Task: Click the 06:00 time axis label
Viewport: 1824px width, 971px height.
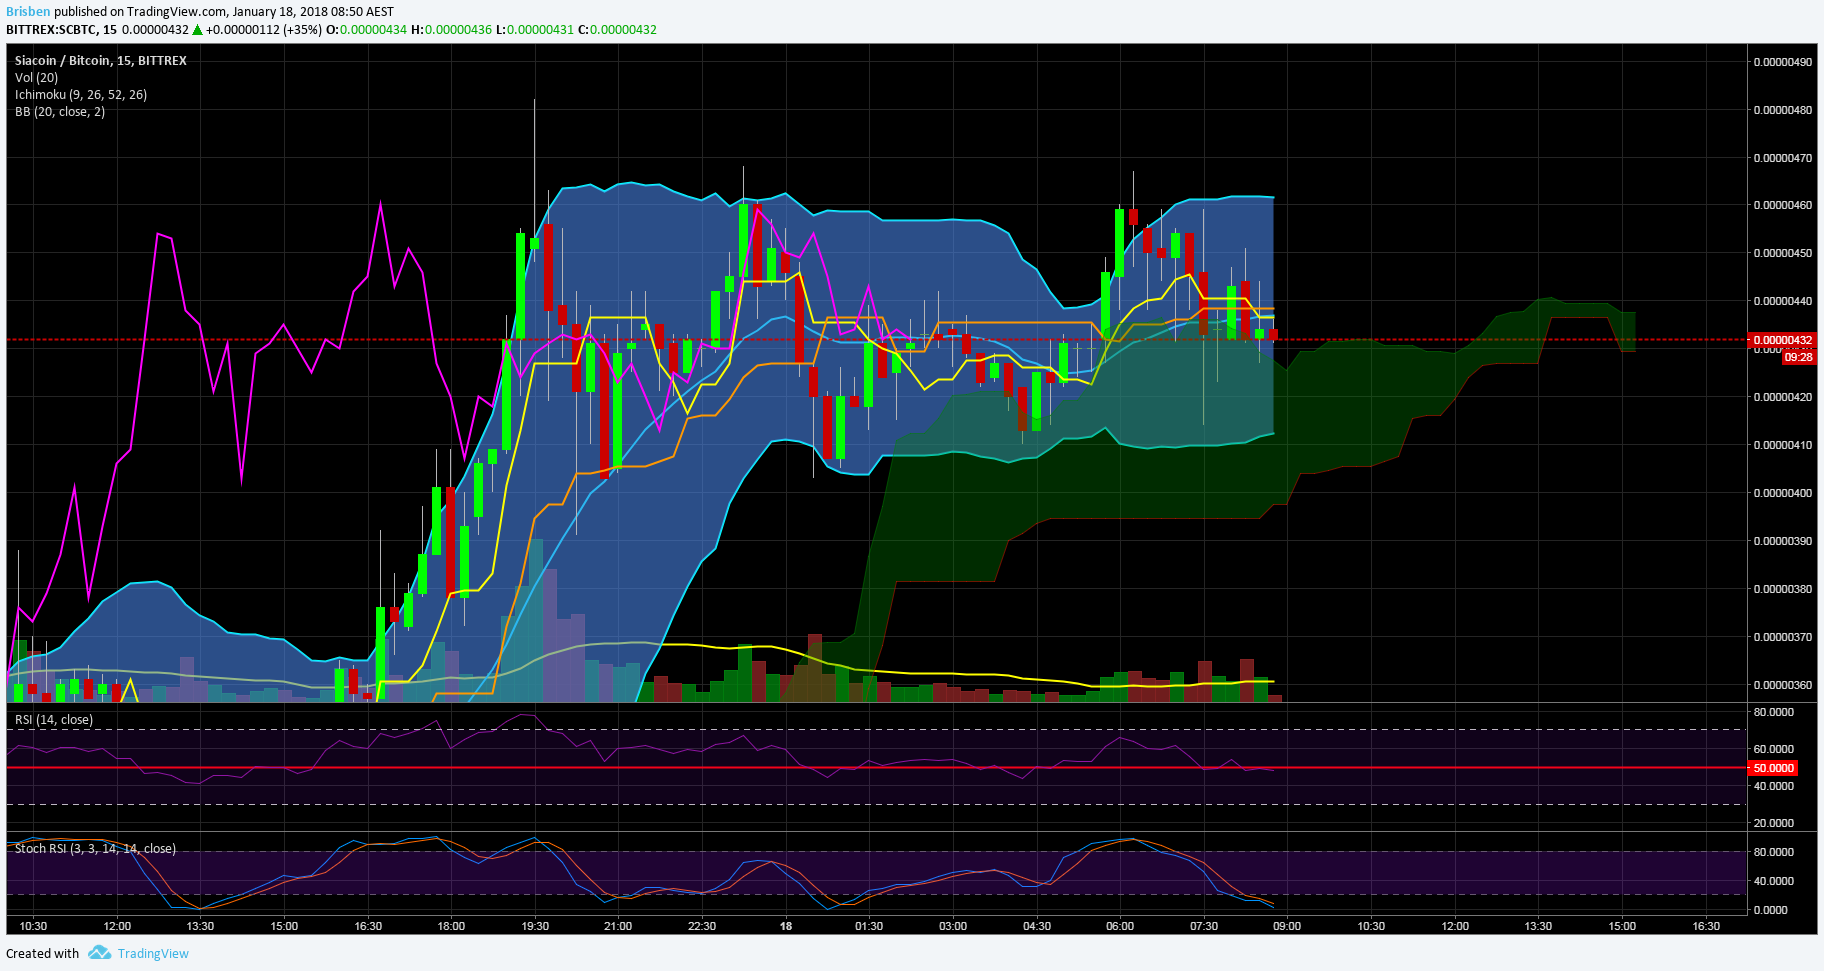Action: click(x=1120, y=926)
